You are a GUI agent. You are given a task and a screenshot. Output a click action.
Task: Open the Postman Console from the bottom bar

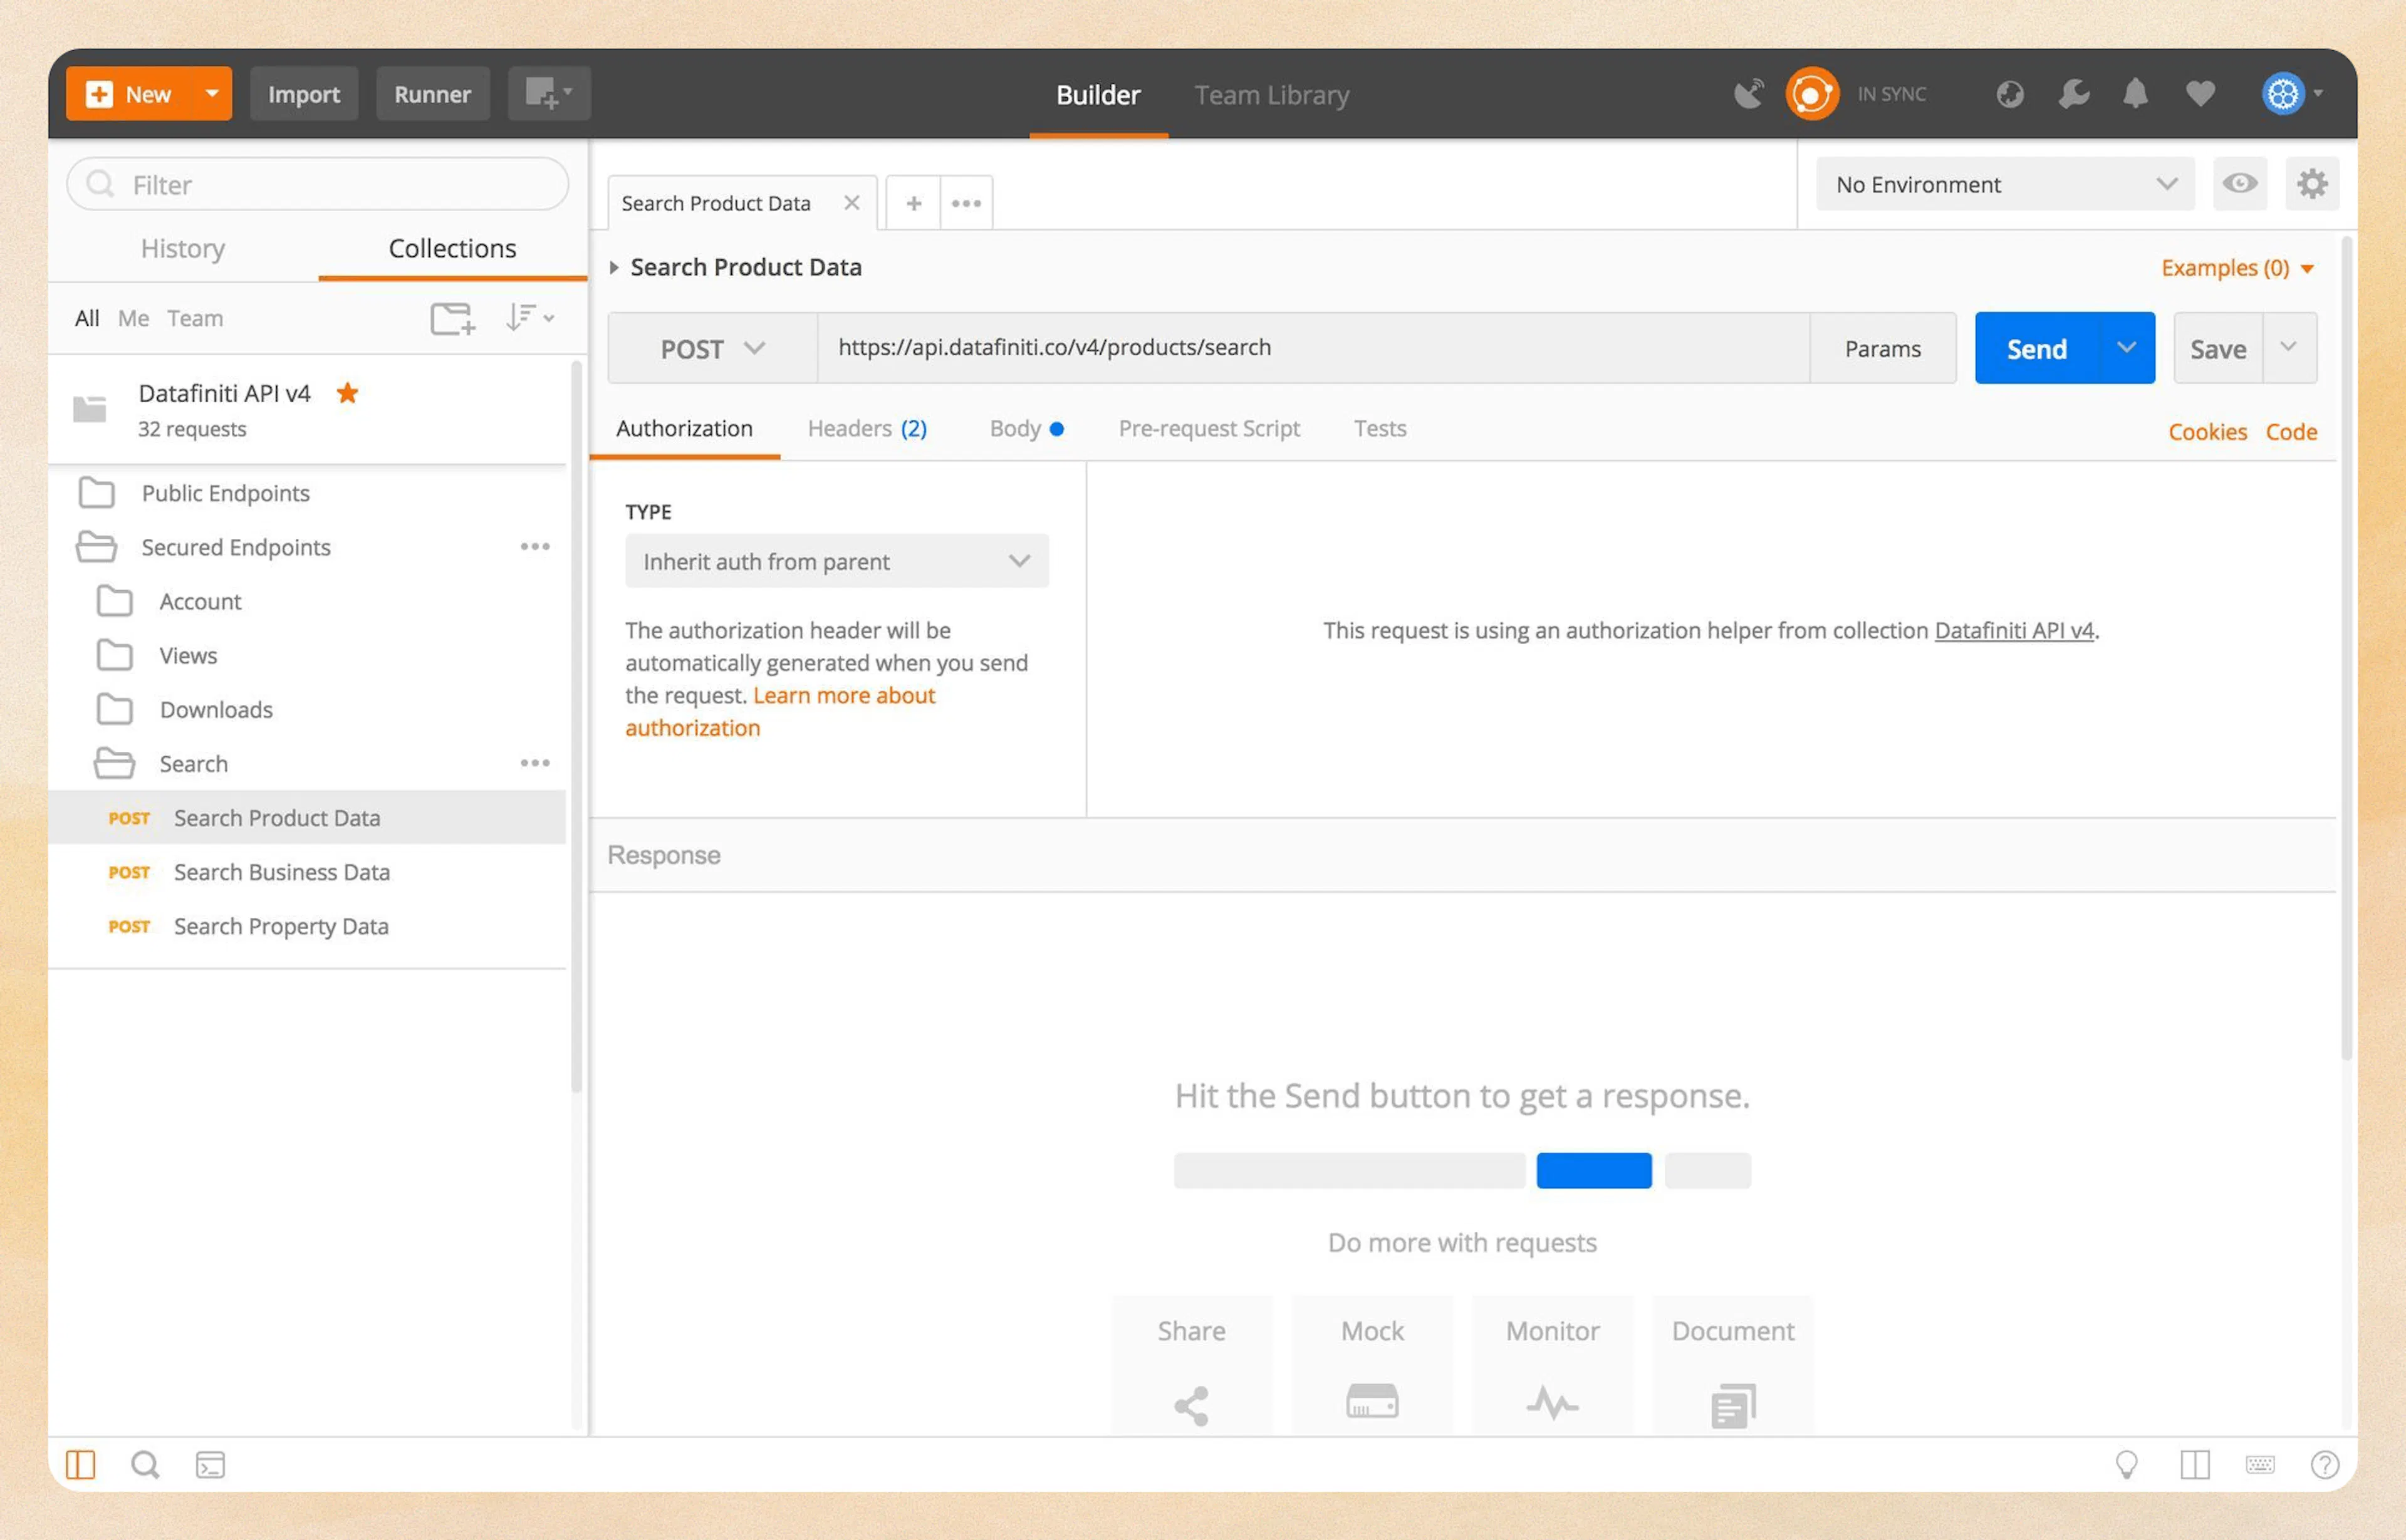211,1464
